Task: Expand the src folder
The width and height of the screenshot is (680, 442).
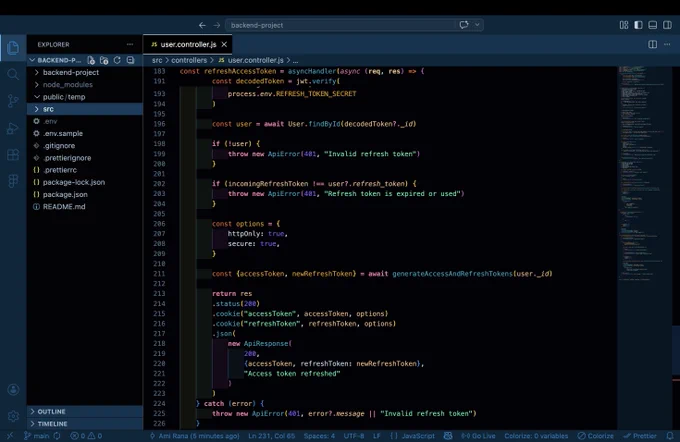Action: [85, 109]
